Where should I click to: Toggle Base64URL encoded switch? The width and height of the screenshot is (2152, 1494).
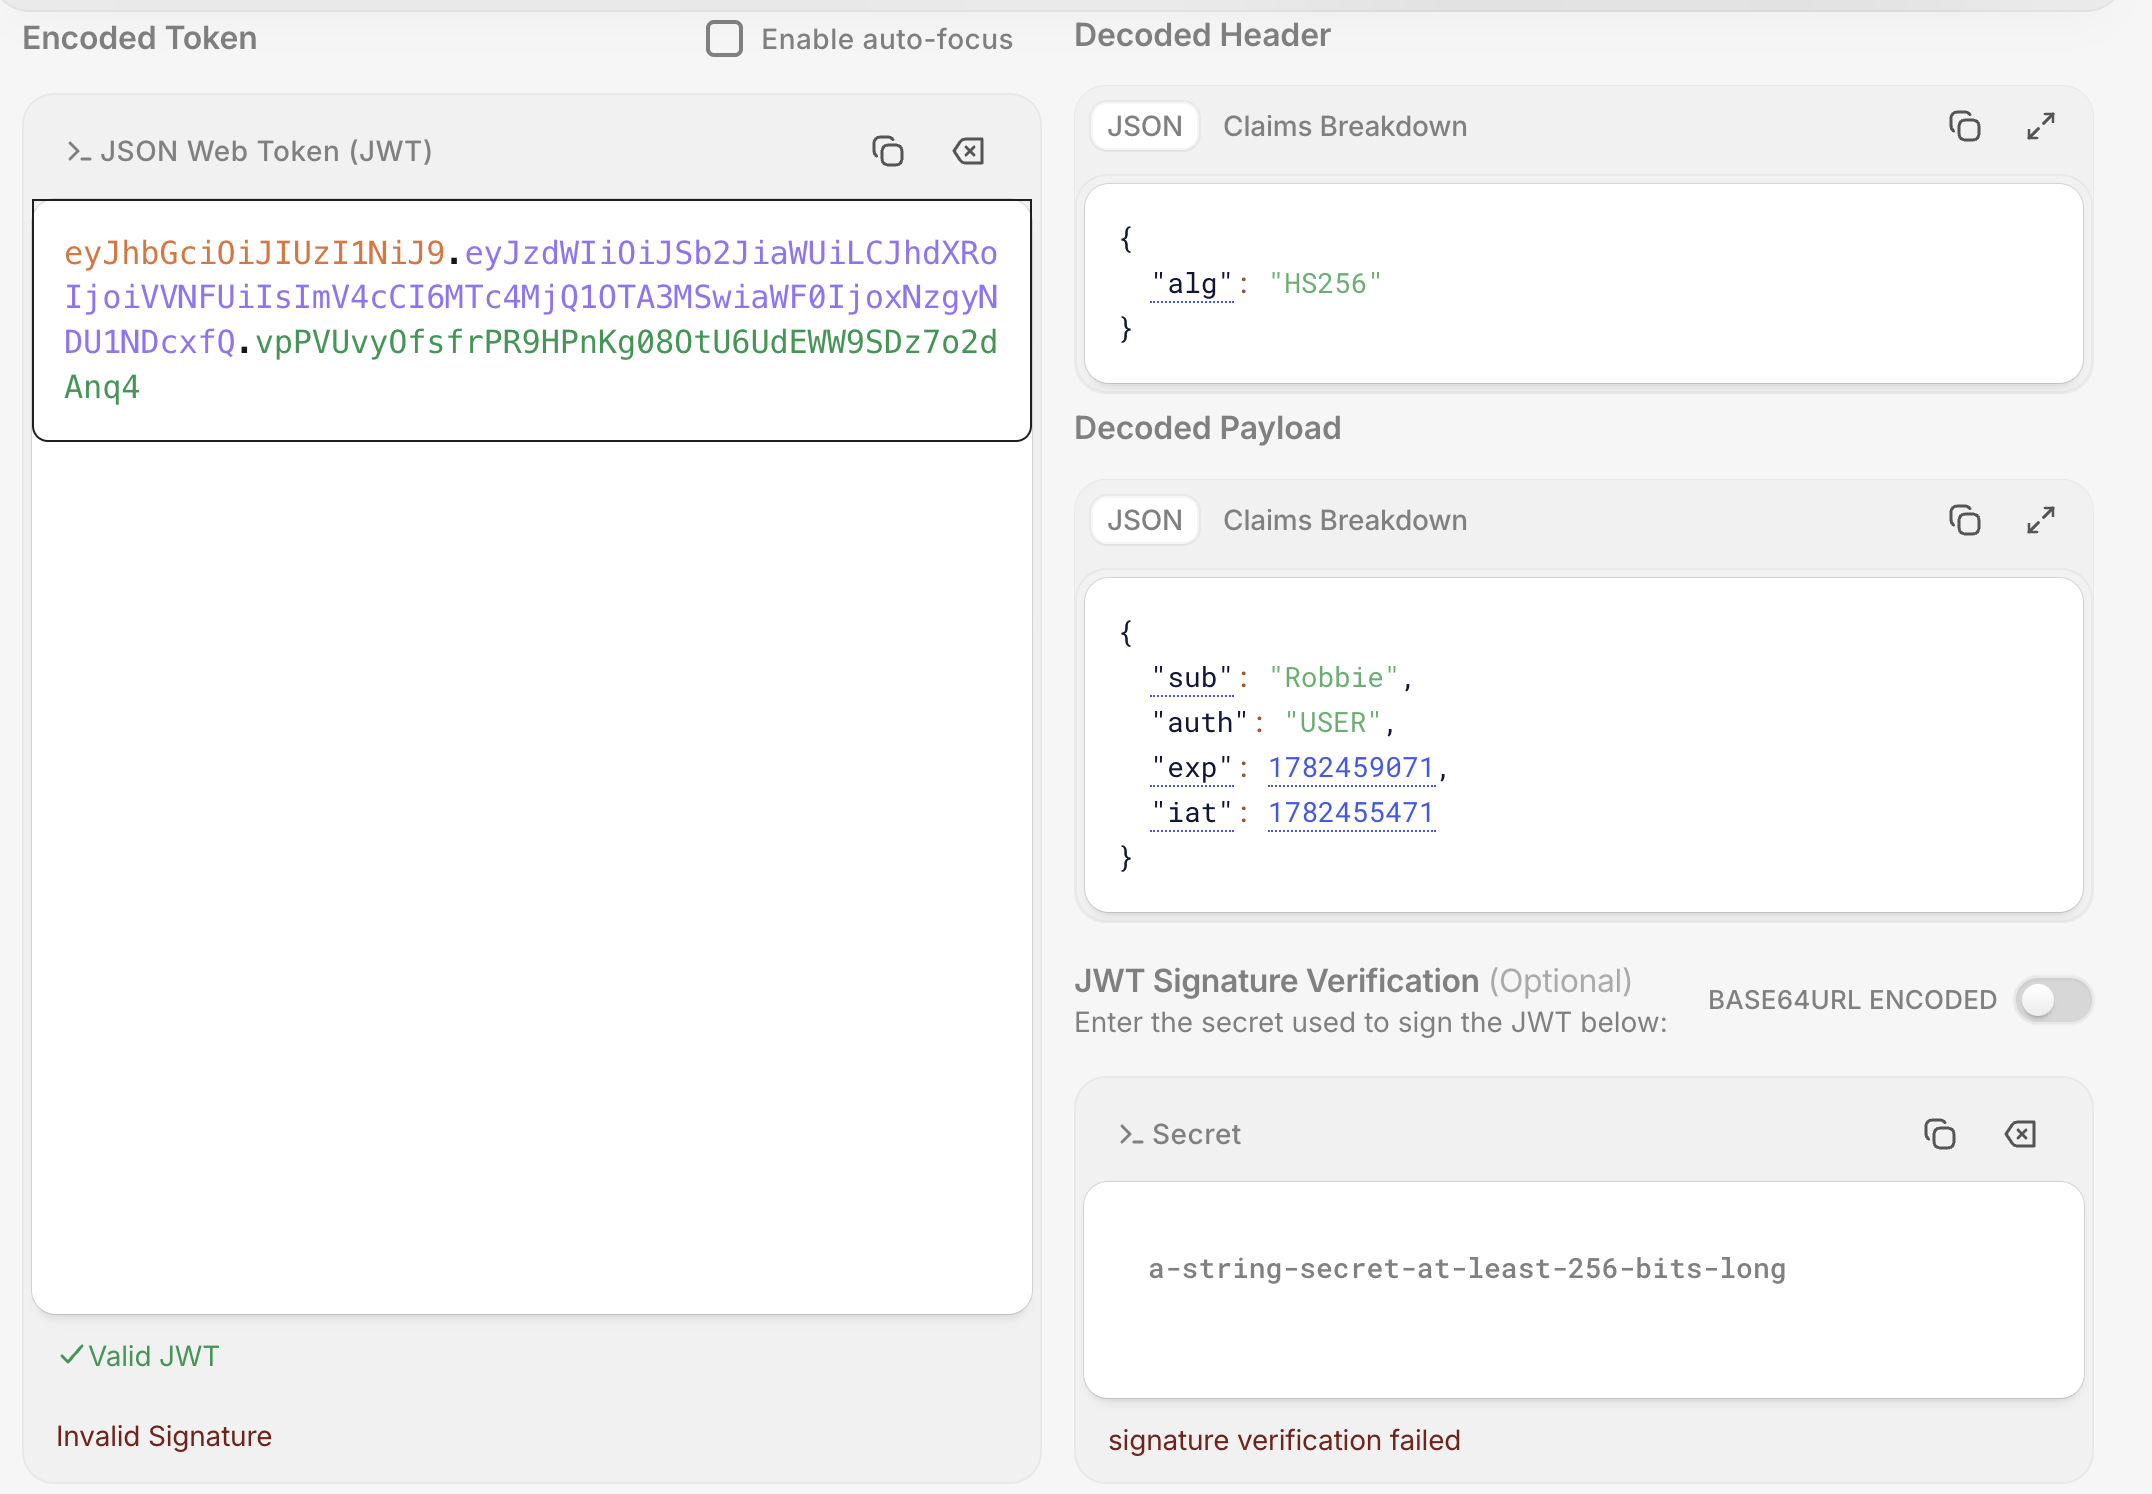(x=2053, y=1000)
